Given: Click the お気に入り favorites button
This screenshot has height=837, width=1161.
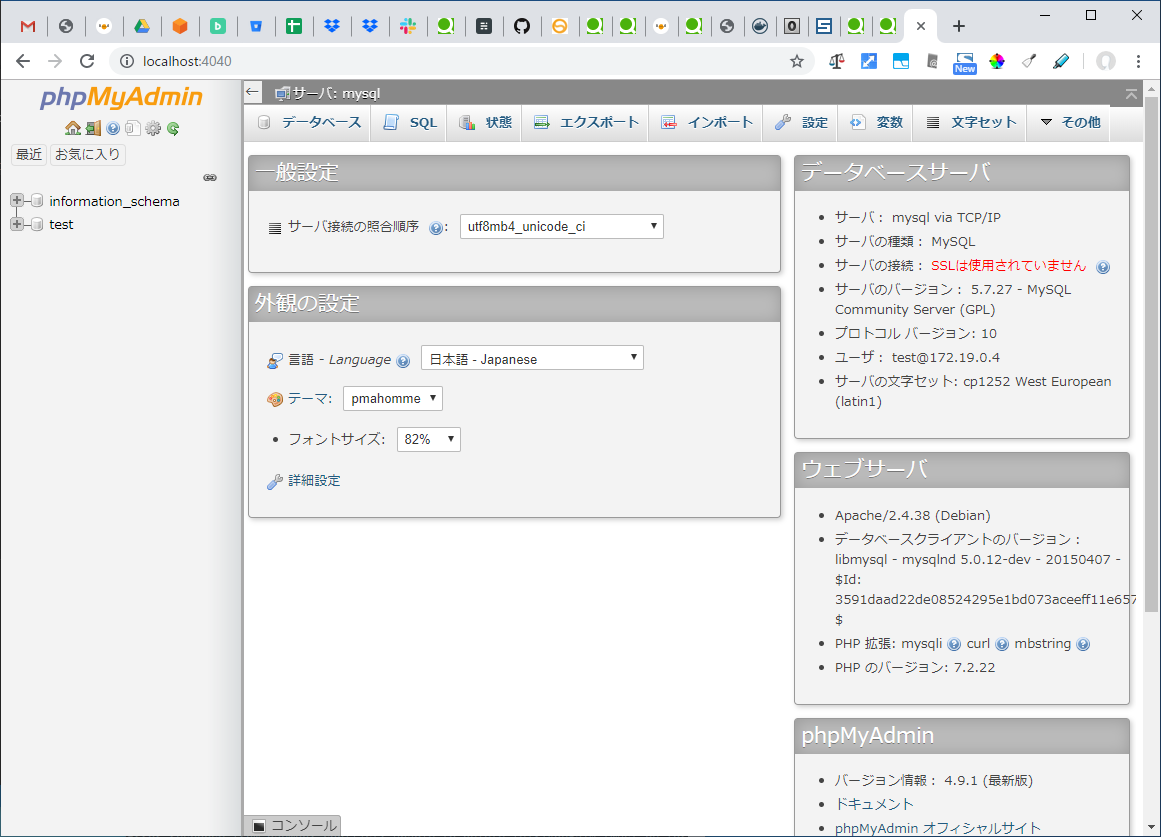Looking at the screenshot, I should (x=87, y=154).
